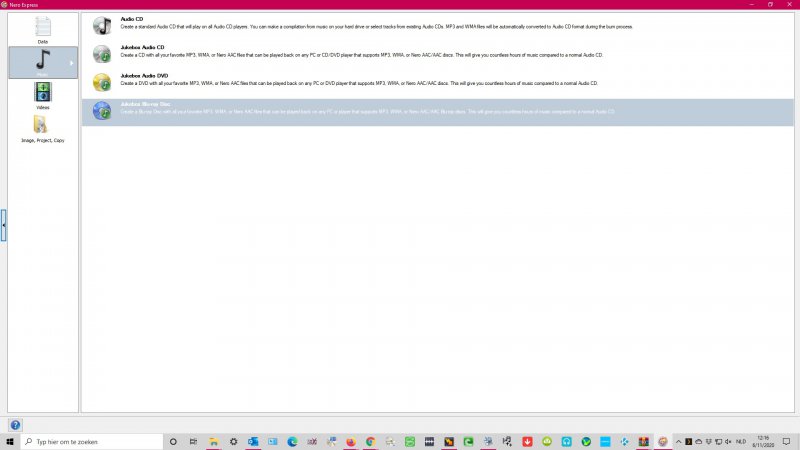Viewport: 800px width, 450px height.
Task: Open the notification center icon
Action: pos(789,441)
